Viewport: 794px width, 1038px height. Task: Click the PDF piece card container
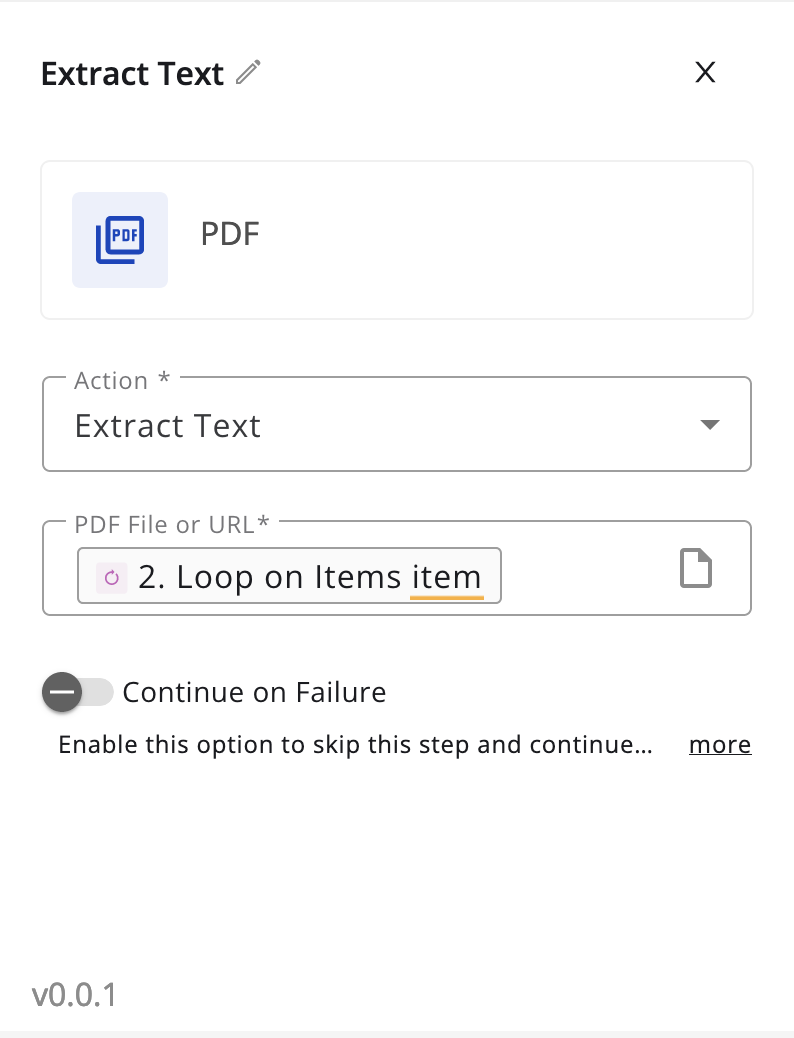[397, 240]
